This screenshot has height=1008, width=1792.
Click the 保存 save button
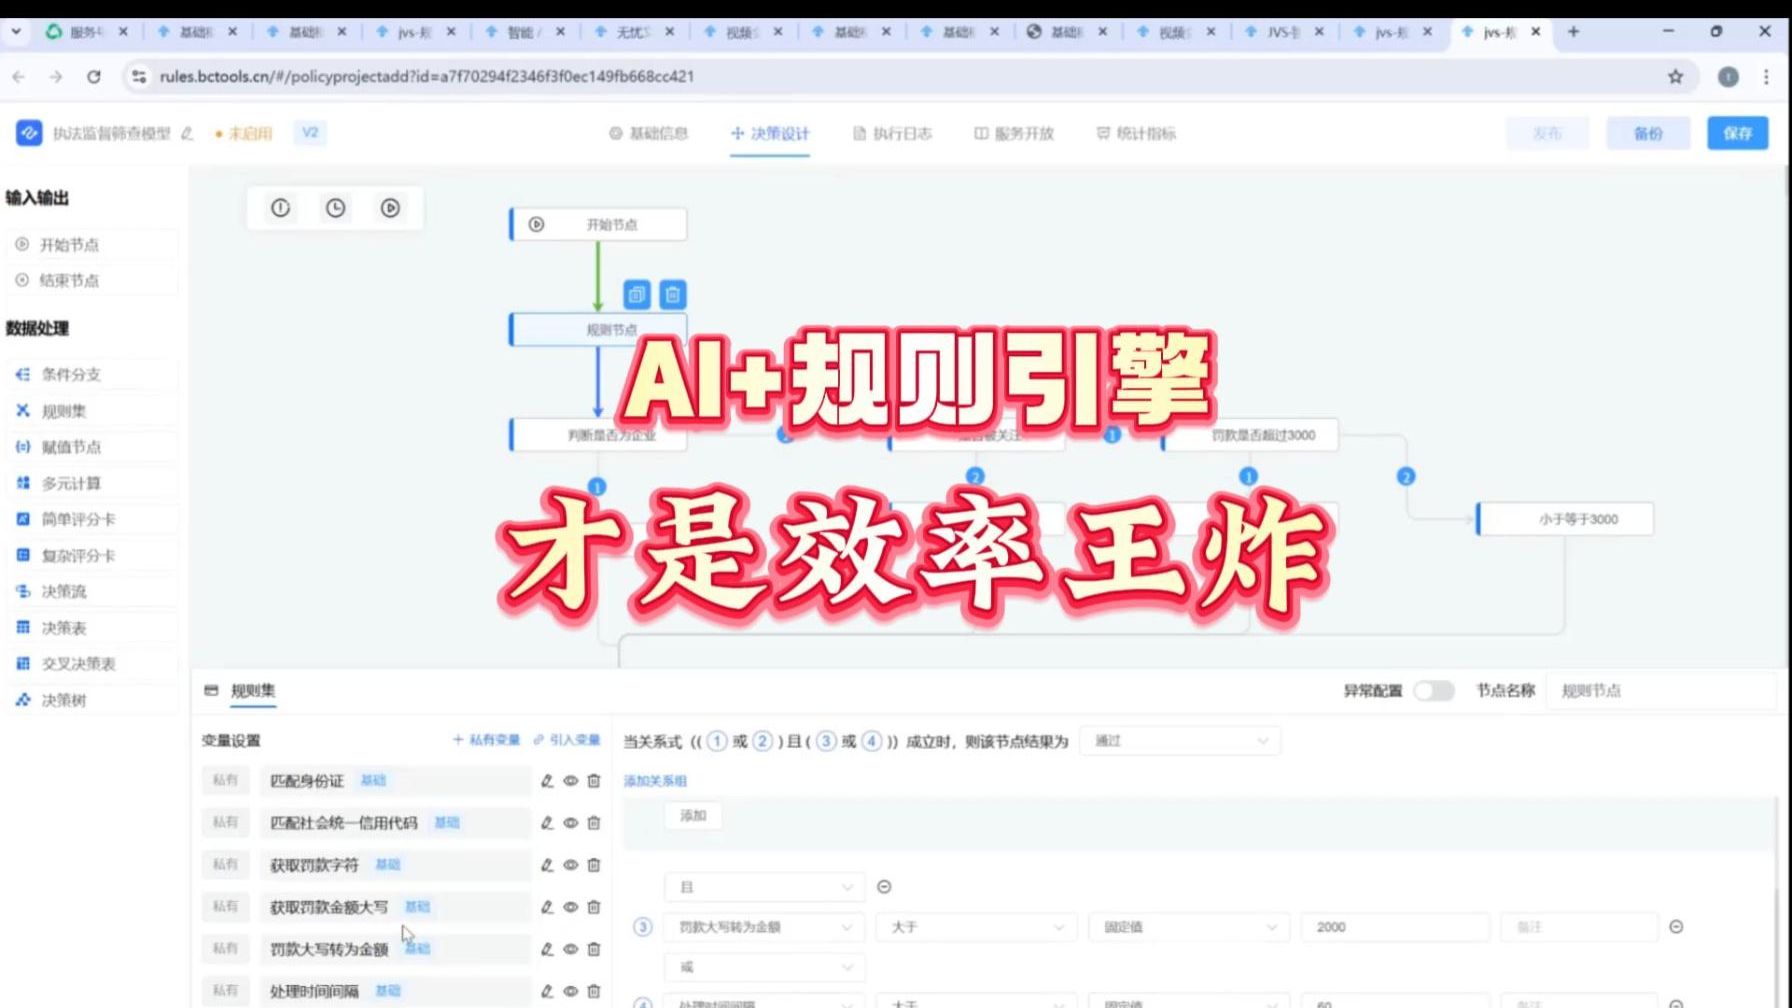tap(1737, 133)
